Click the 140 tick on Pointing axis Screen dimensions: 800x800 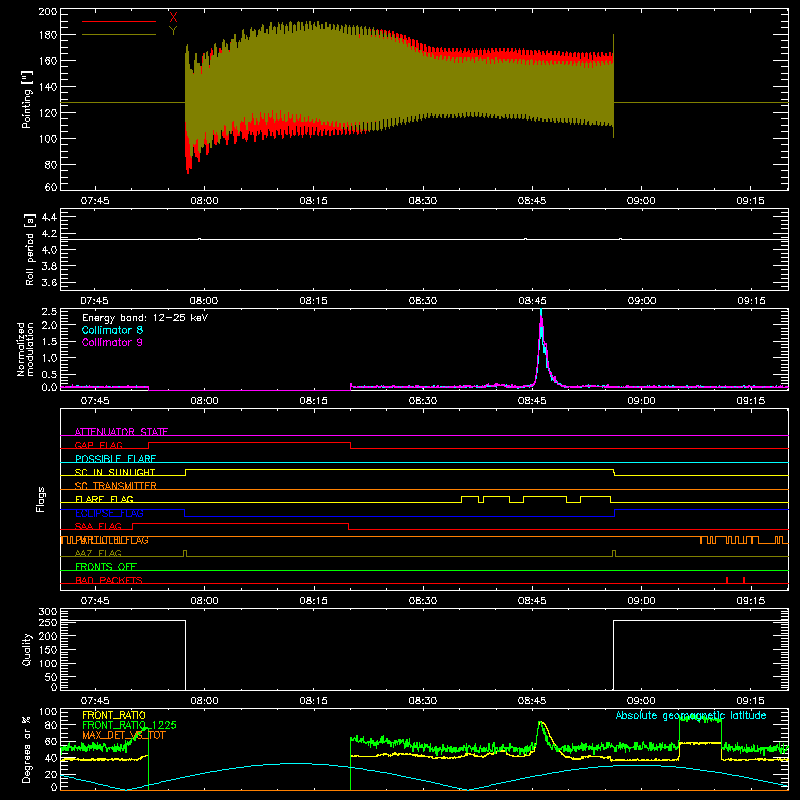[48, 87]
